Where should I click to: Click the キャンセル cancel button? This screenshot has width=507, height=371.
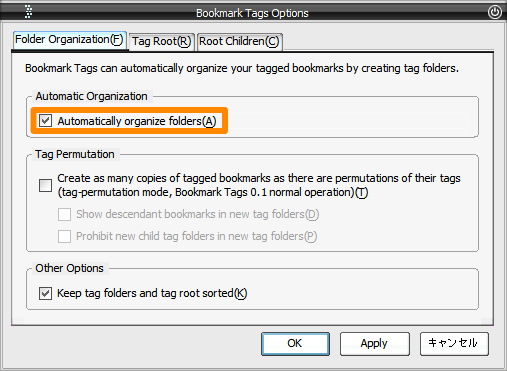454,343
